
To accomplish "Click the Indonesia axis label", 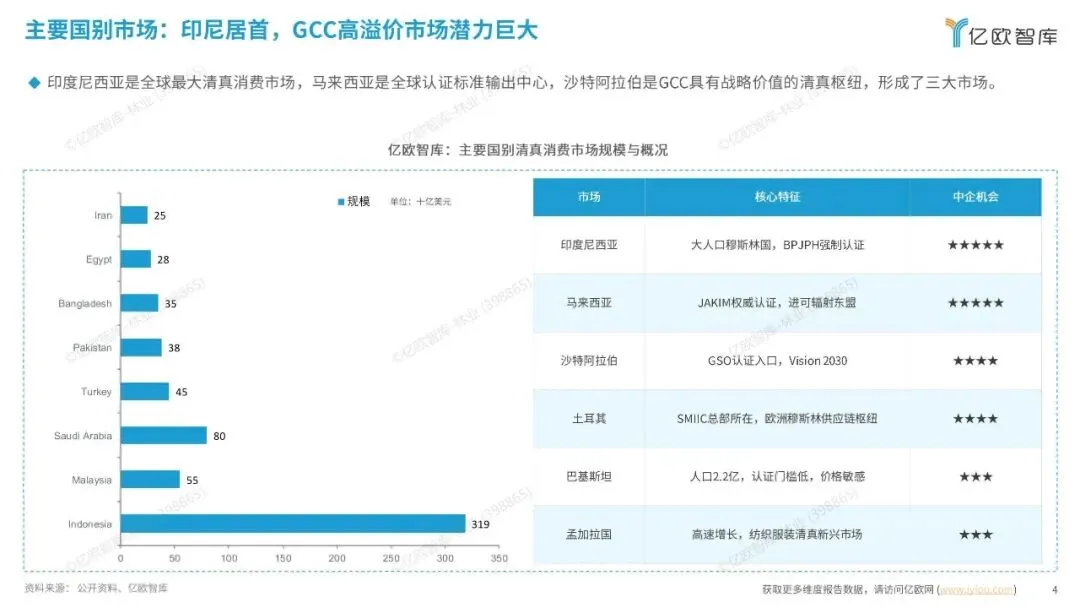I will tap(90, 525).
